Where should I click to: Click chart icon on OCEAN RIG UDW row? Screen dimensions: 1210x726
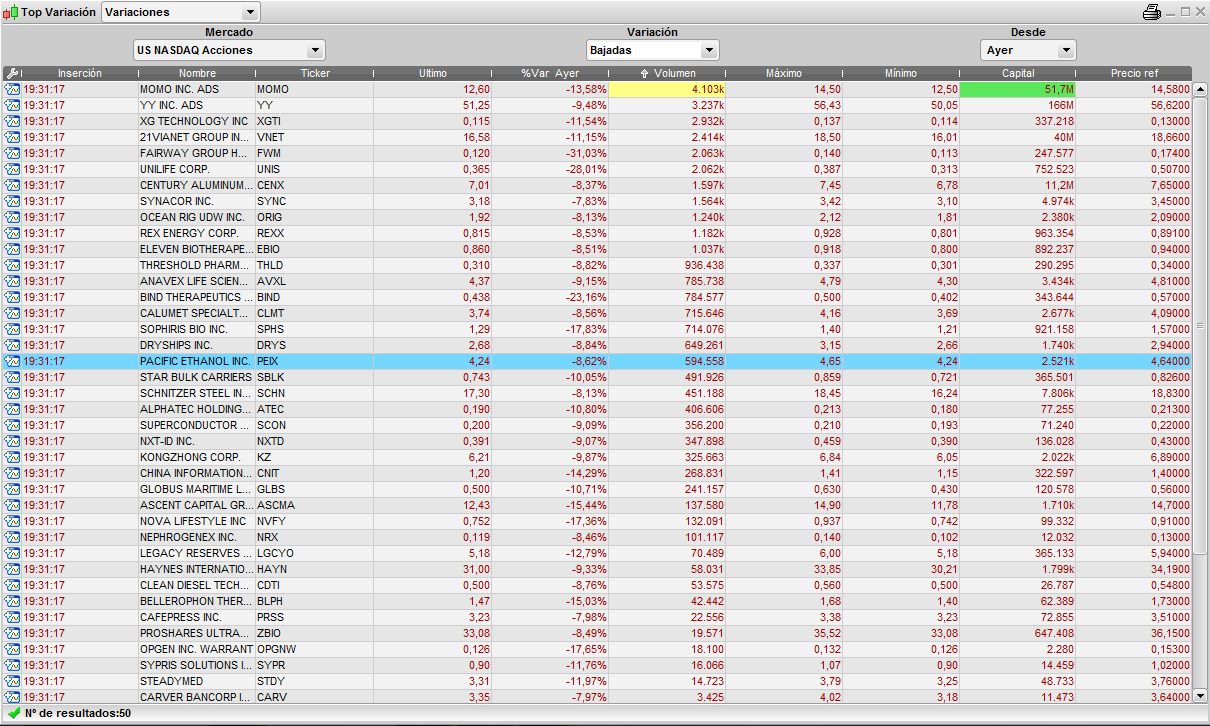tap(12, 217)
